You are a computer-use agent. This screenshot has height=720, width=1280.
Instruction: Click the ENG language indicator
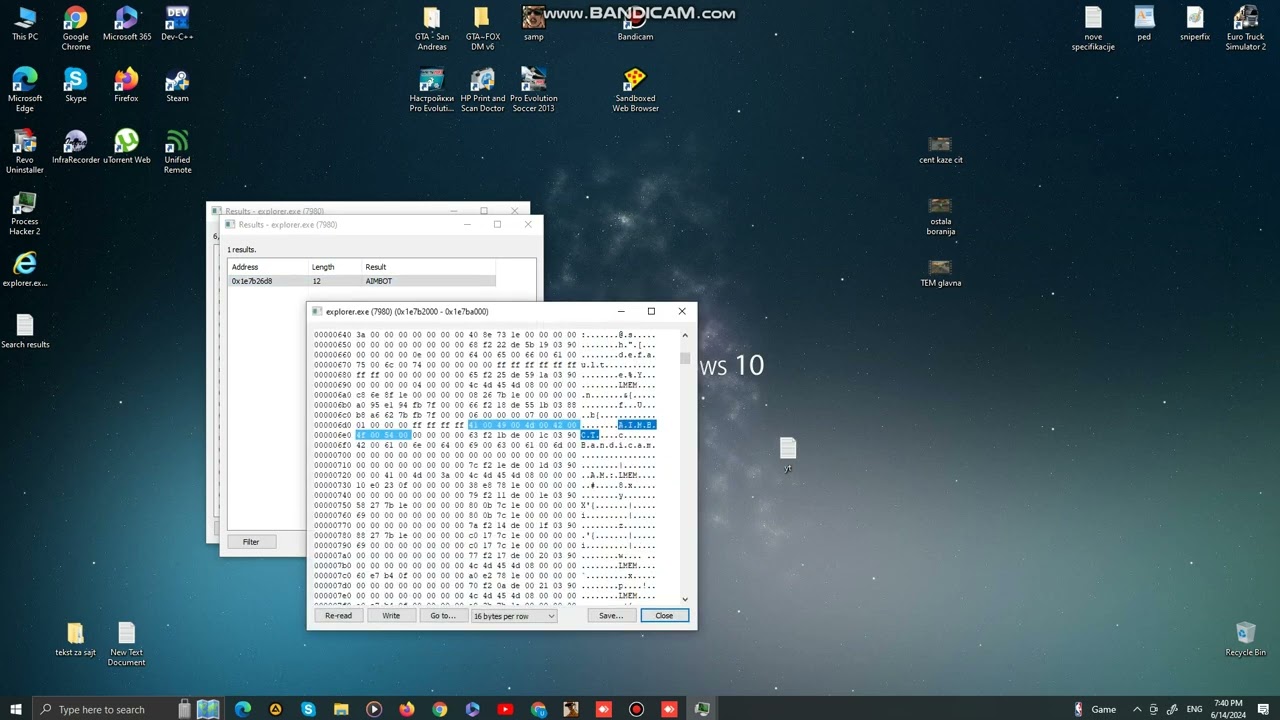[1194, 709]
